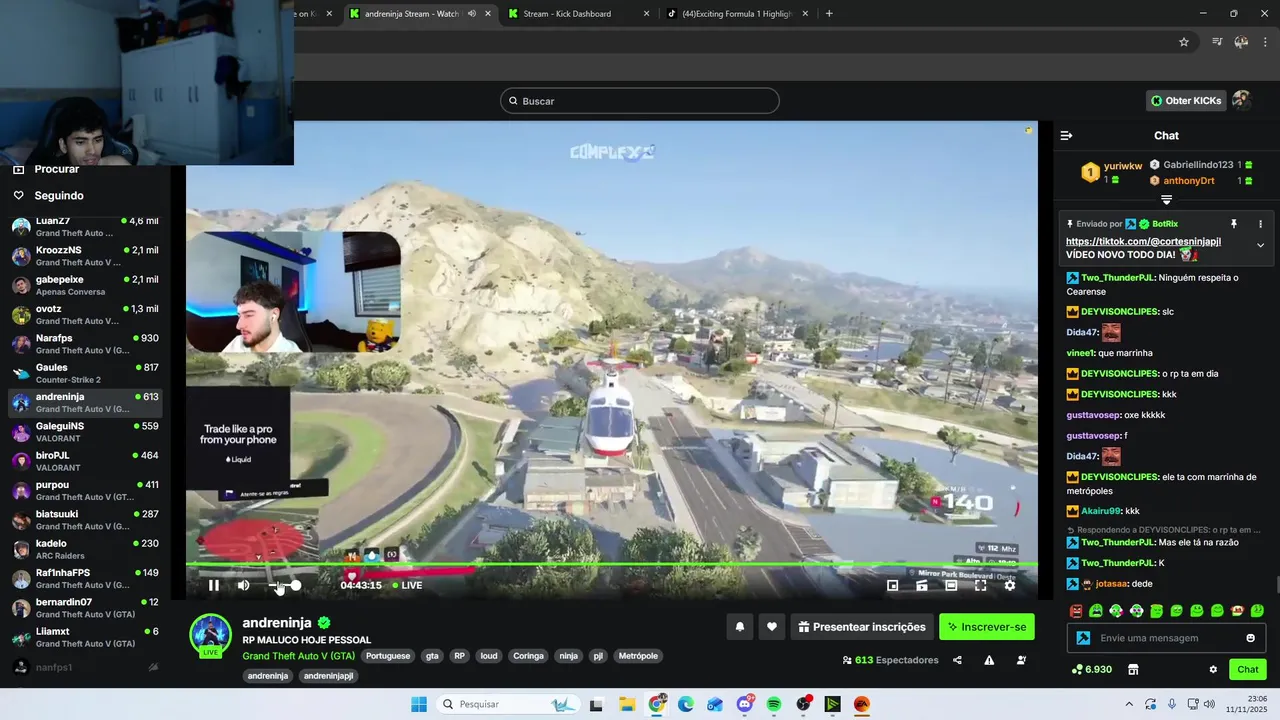Switch to Stream - Kick Dashboard tab
Image resolution: width=1280 pixels, height=720 pixels.
(578, 14)
